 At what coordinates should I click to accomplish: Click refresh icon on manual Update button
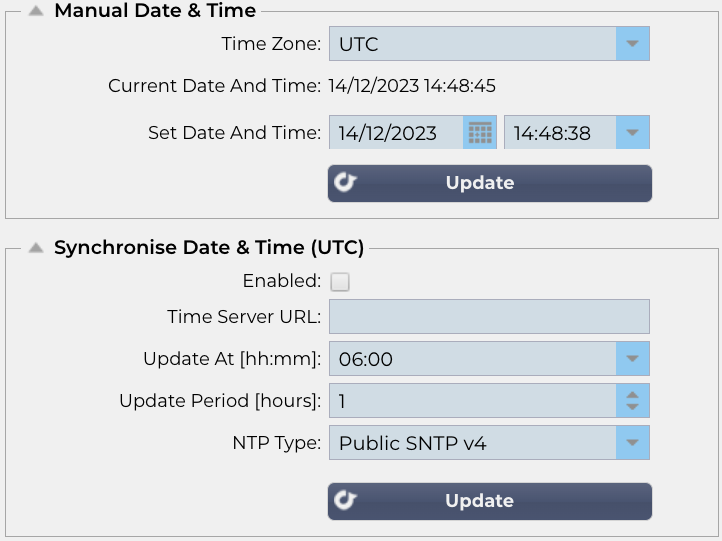(346, 183)
